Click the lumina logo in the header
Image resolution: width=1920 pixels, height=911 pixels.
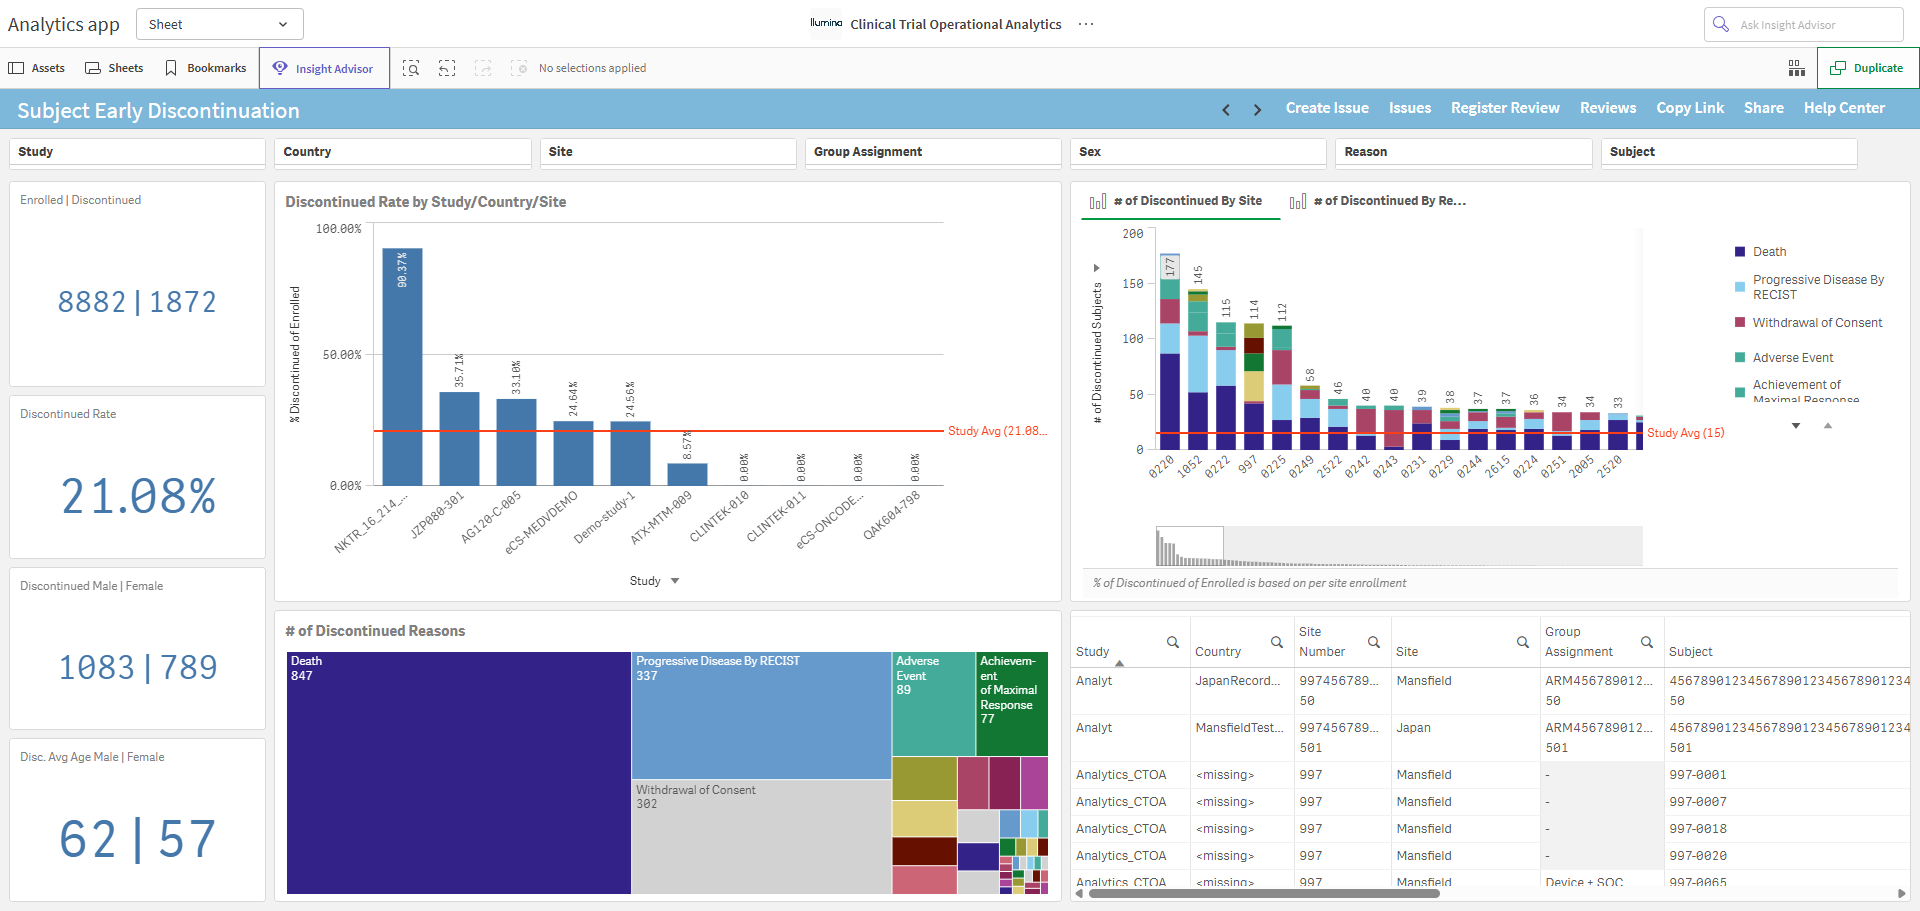(x=826, y=23)
